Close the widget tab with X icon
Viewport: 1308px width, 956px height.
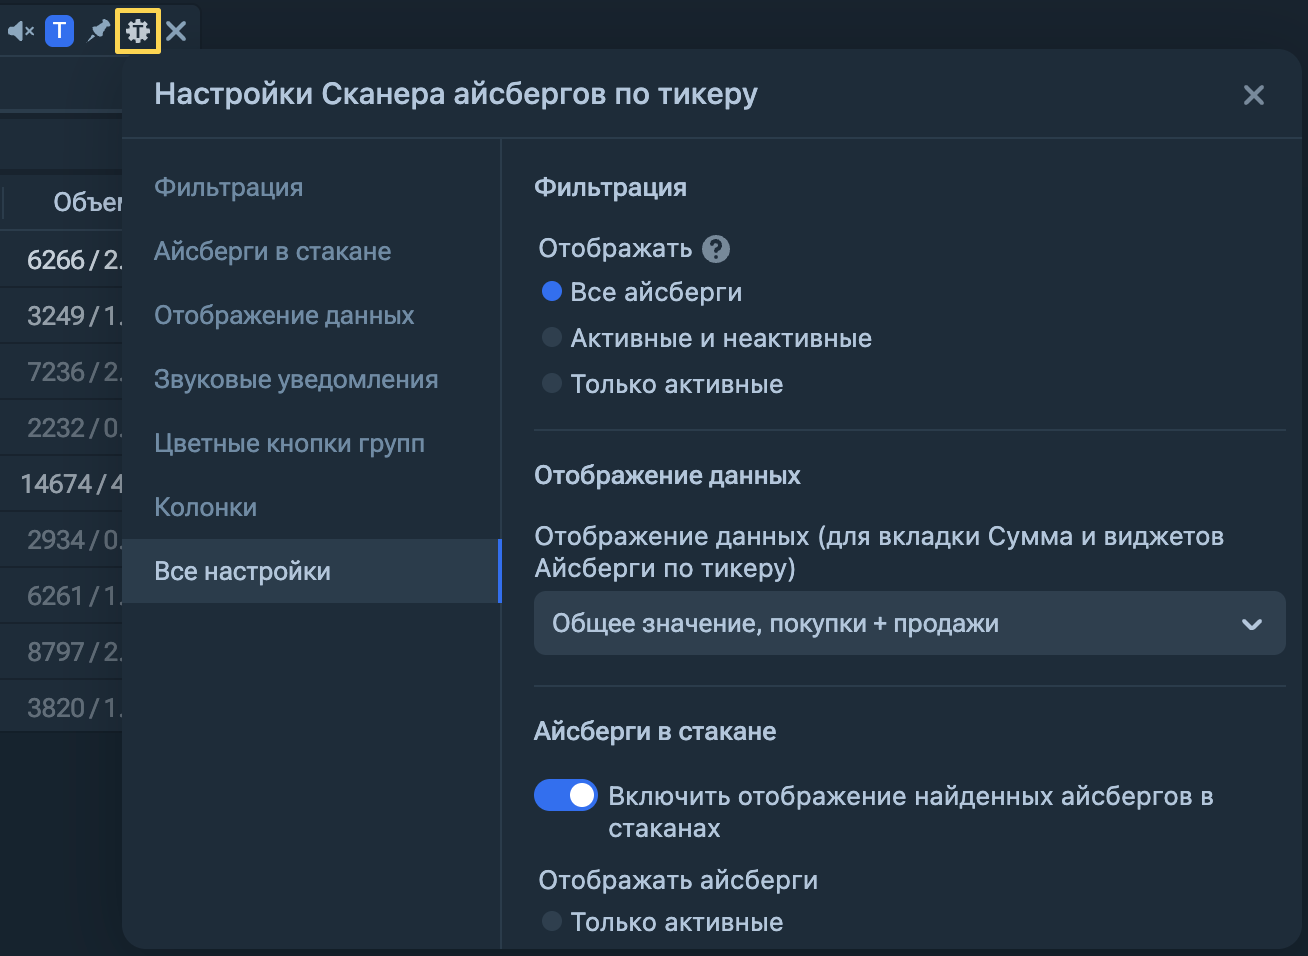pyautogui.click(x=176, y=31)
